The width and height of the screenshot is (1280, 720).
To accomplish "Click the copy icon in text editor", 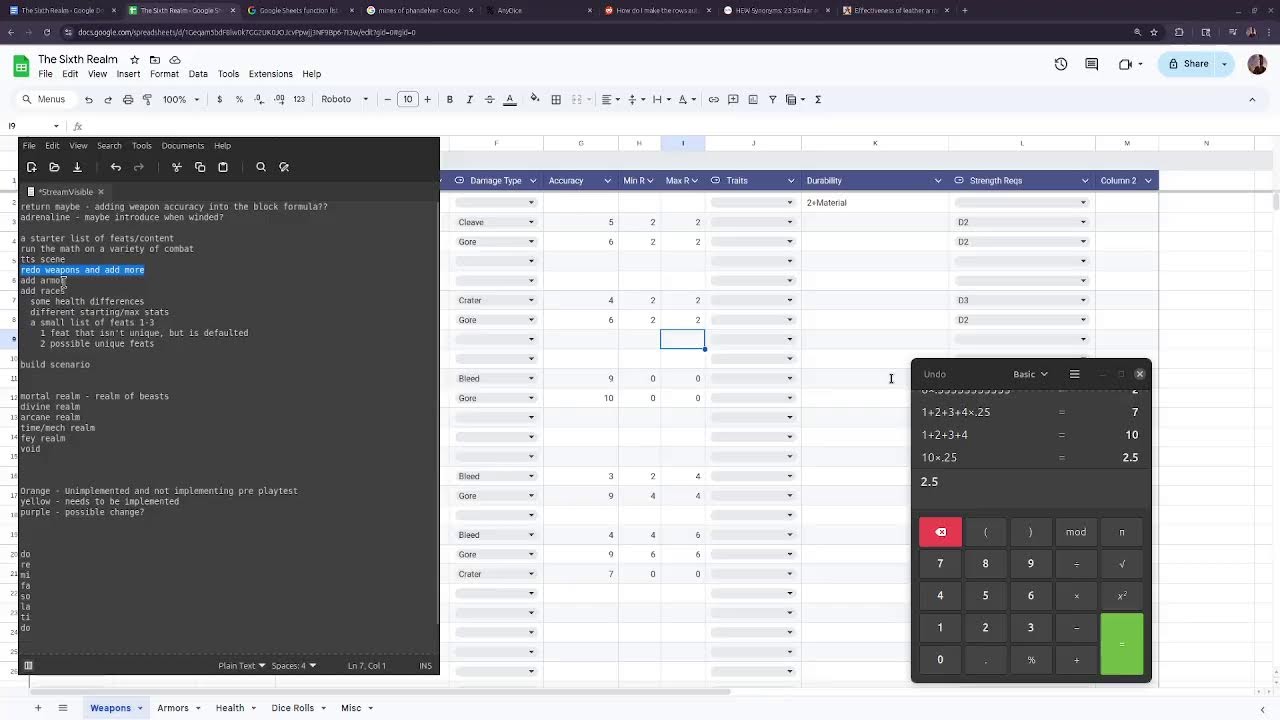I will coord(200,167).
